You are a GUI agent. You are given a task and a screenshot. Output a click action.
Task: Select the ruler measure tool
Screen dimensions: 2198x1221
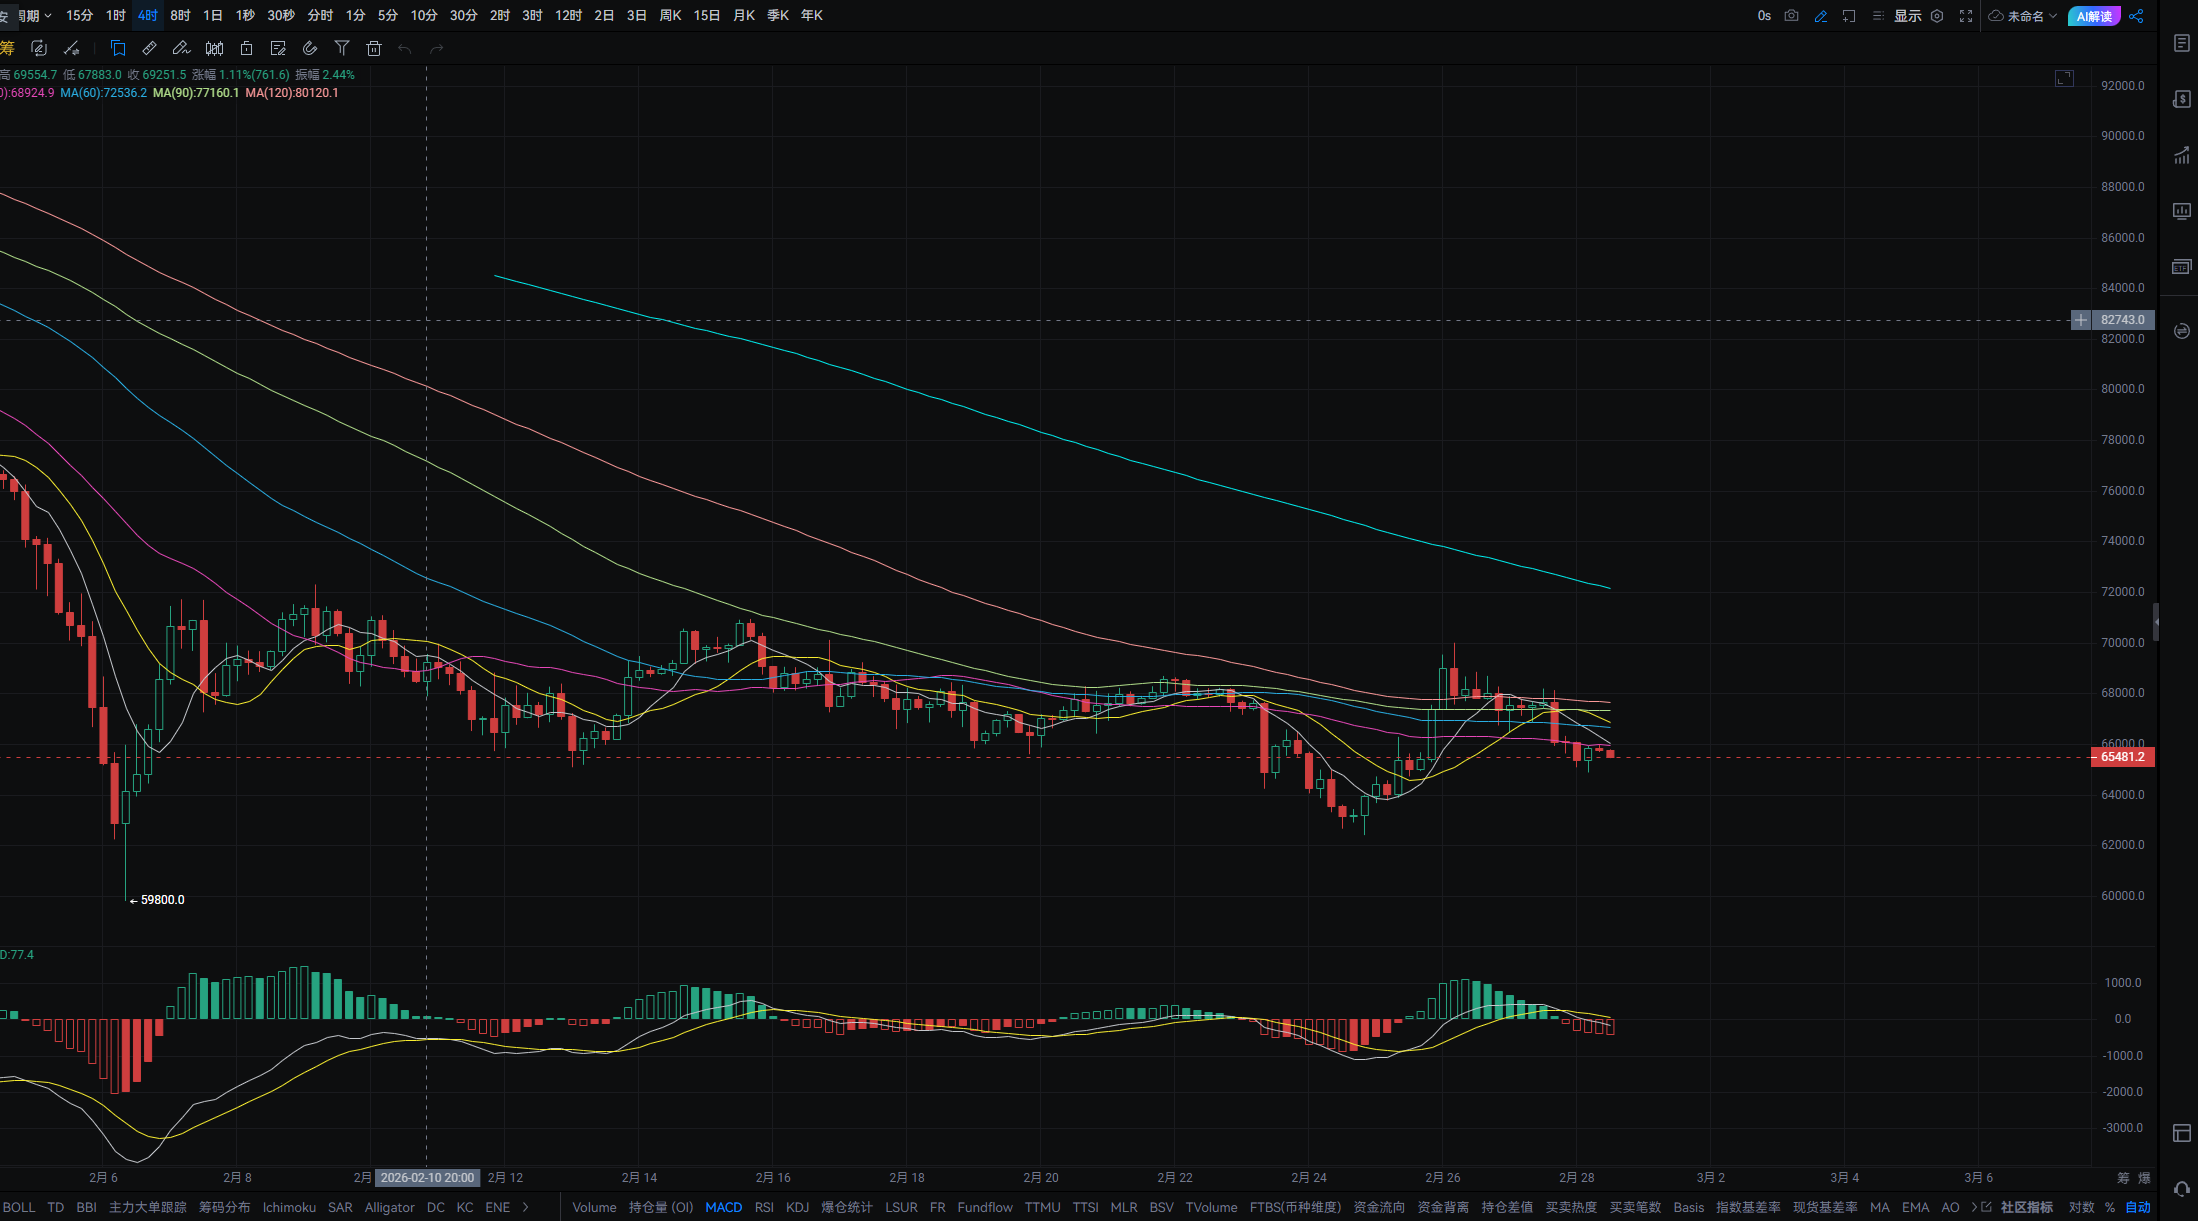[149, 48]
